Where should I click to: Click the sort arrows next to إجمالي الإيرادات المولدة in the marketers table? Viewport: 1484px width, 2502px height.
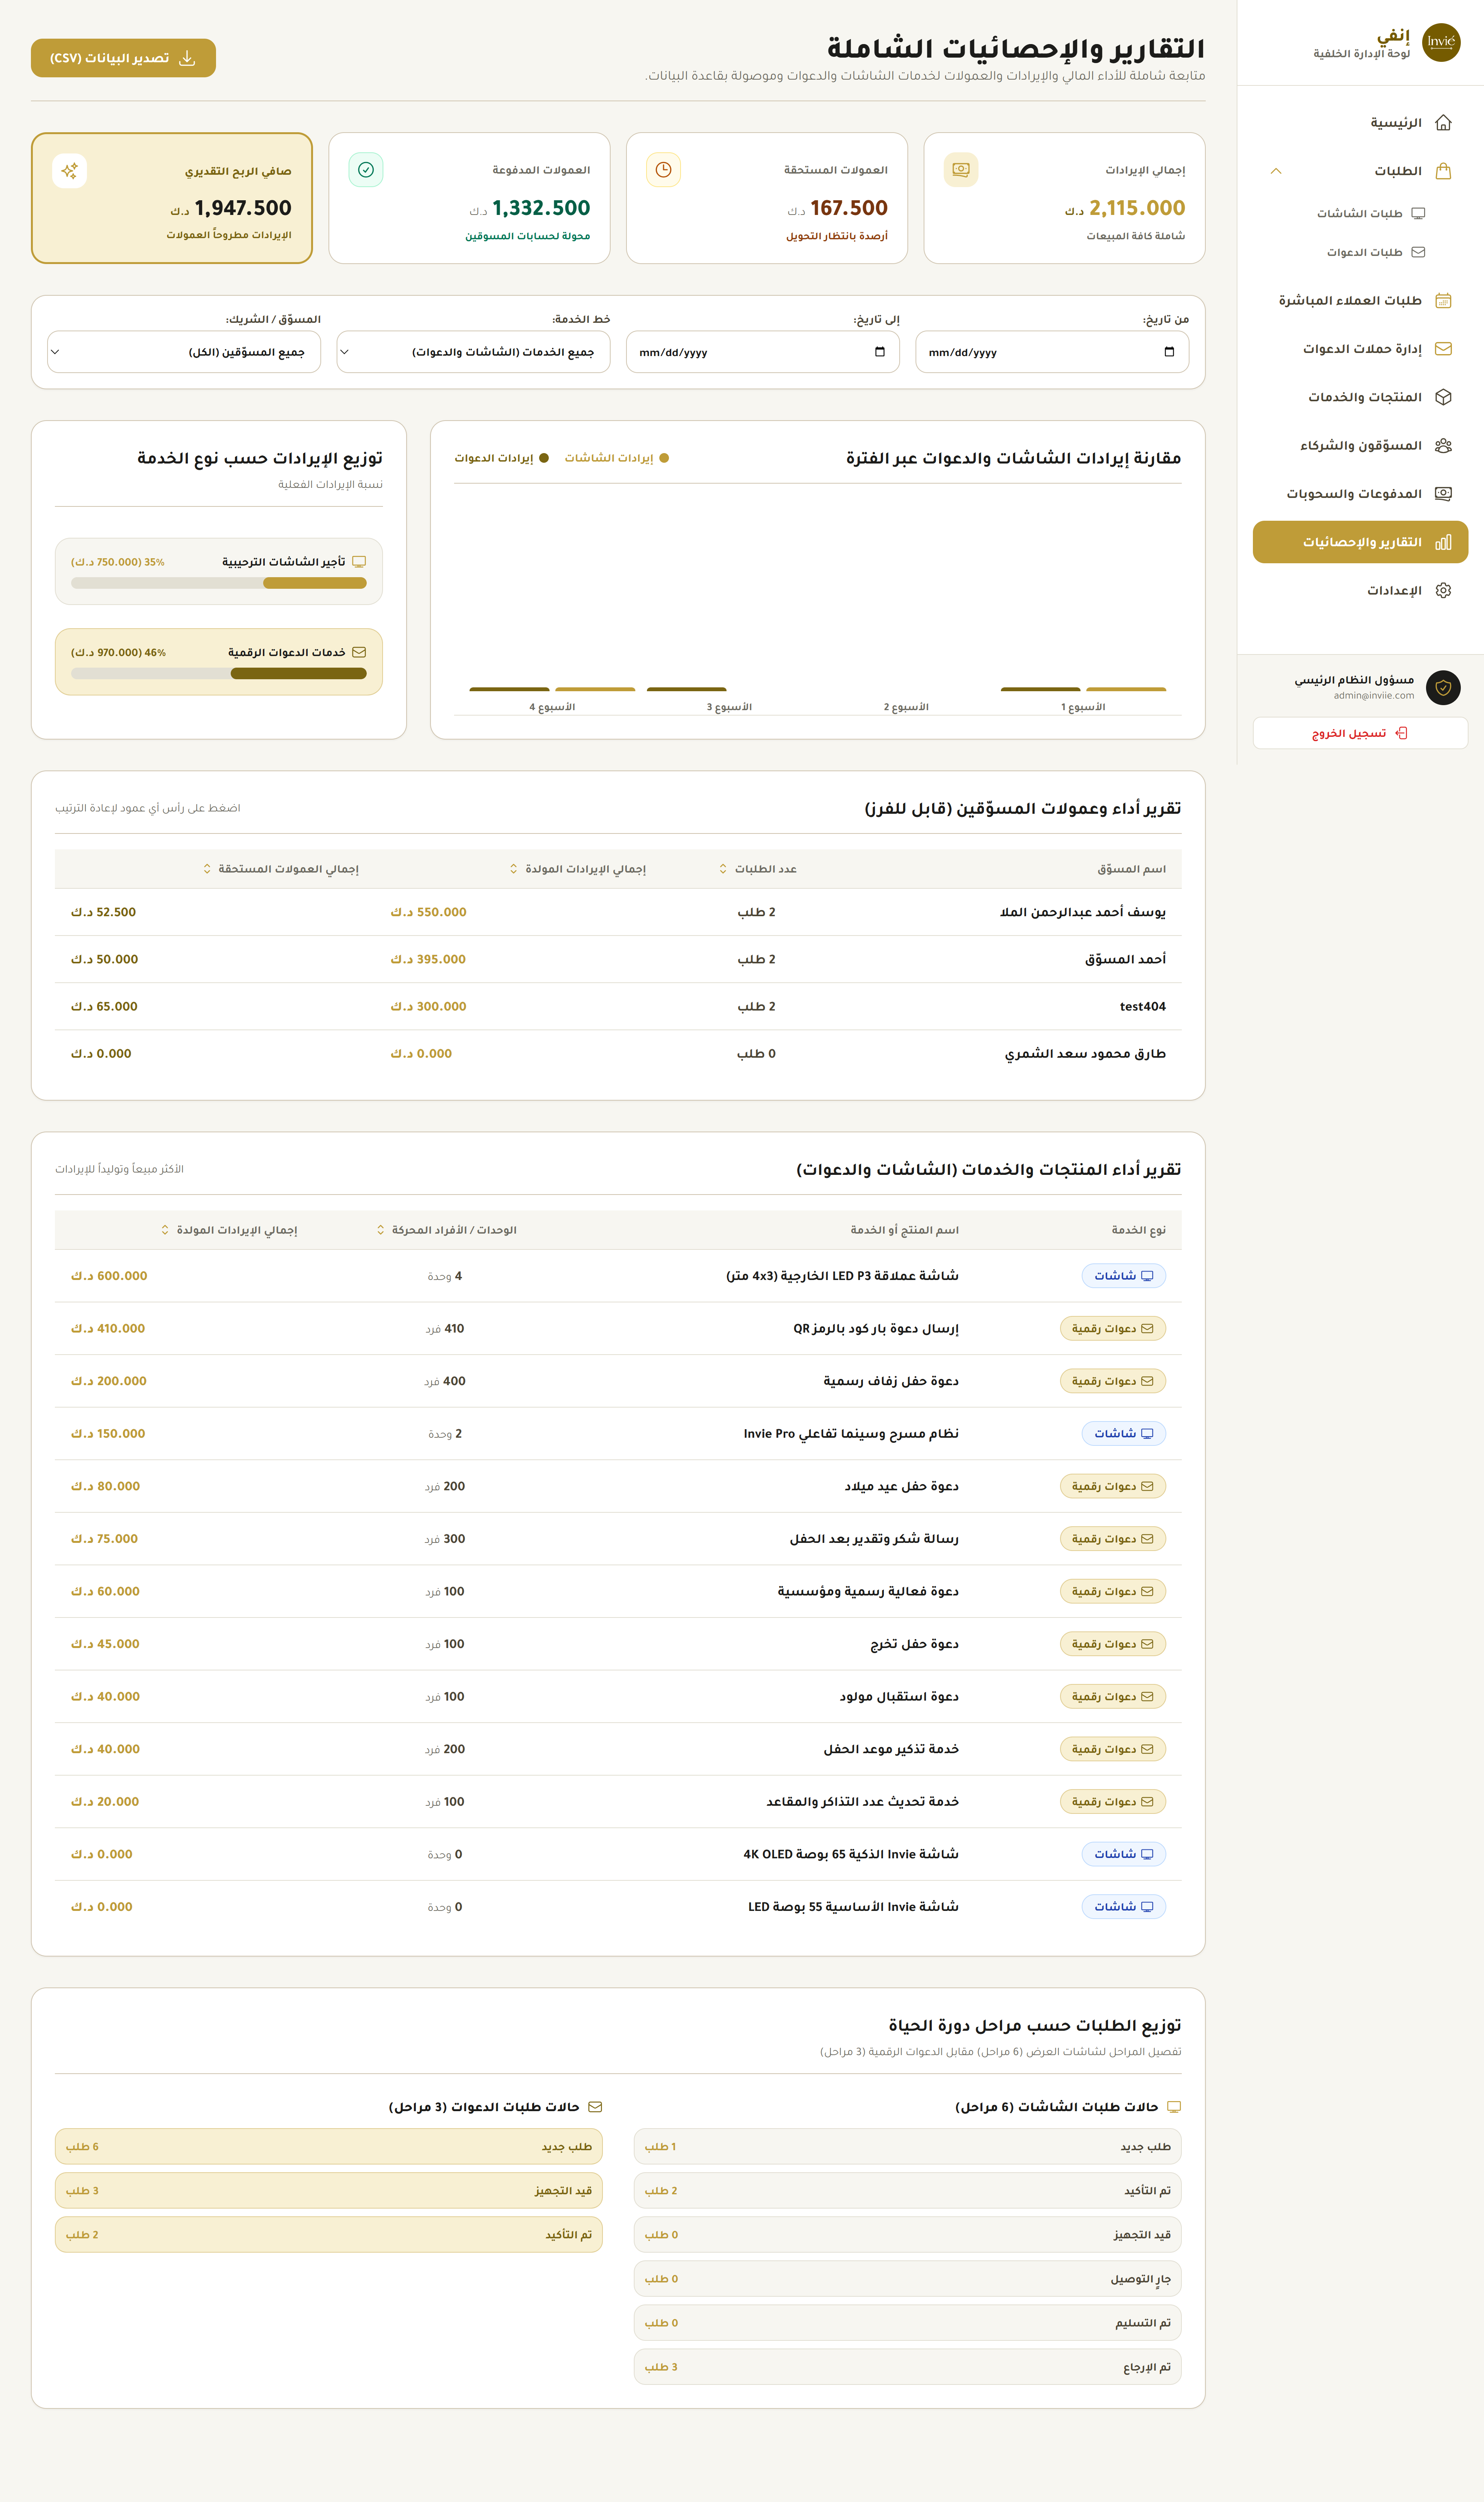point(514,869)
